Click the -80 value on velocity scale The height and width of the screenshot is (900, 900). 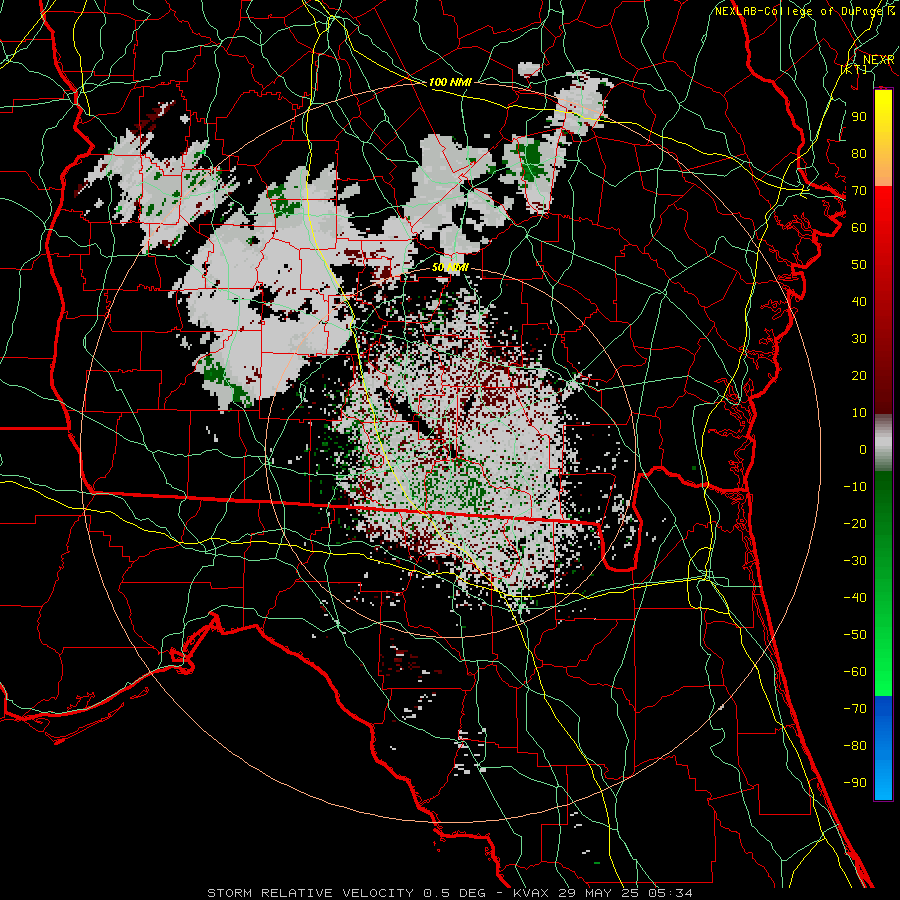tap(855, 746)
